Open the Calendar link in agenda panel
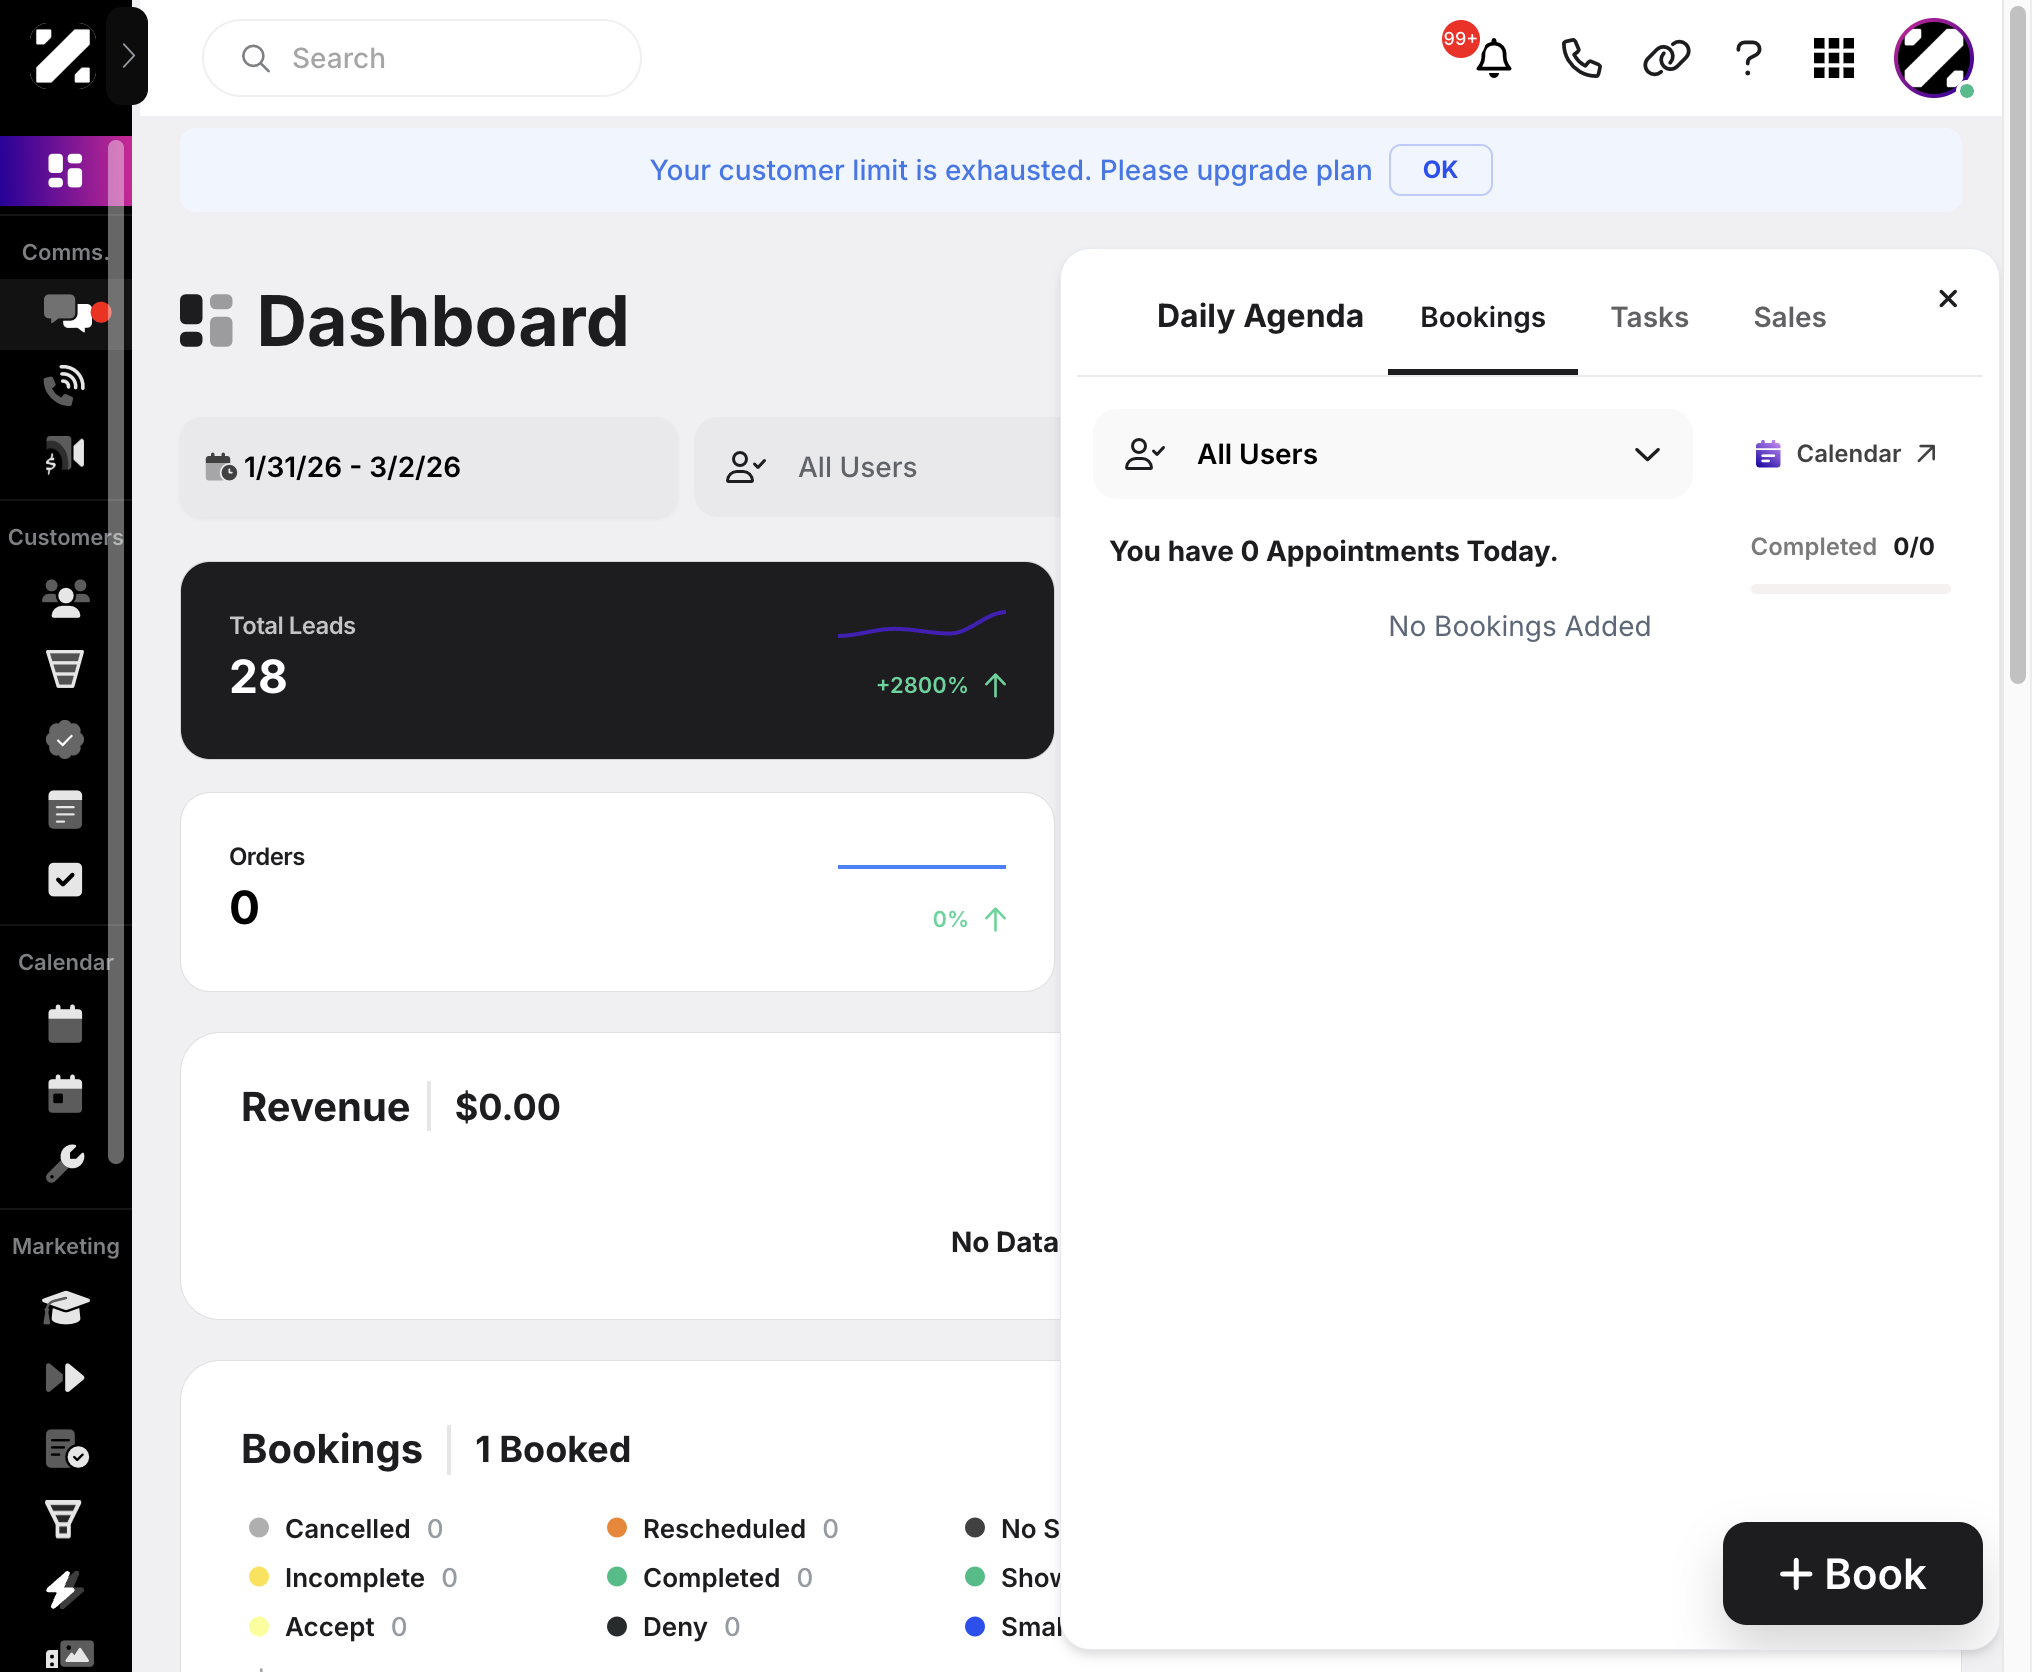Screen dimensions: 2032x1672 point(1846,454)
